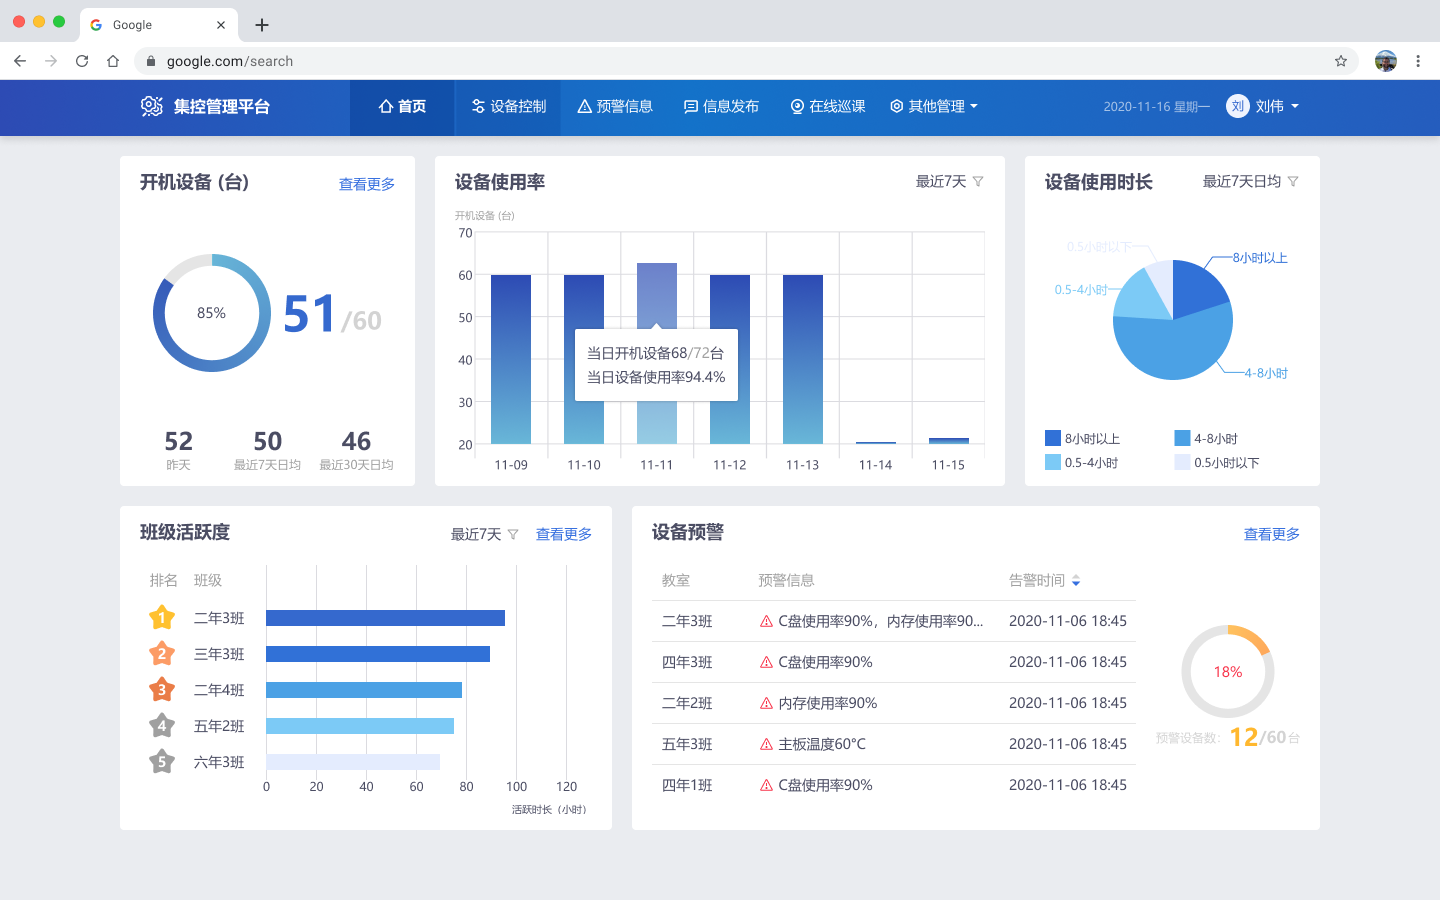
Task: Click the warning icon in 四年3班 row
Action: click(766, 662)
